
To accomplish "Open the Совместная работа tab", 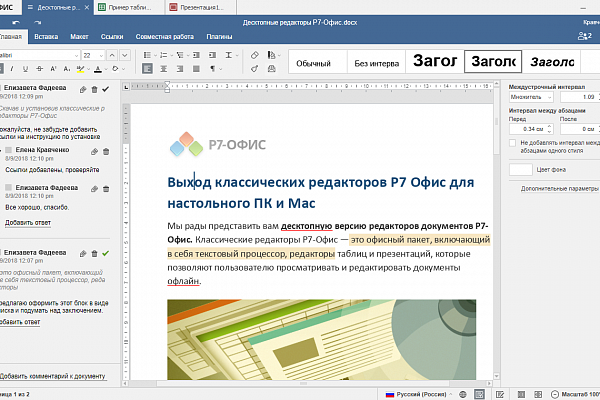I will pyautogui.click(x=165, y=37).
